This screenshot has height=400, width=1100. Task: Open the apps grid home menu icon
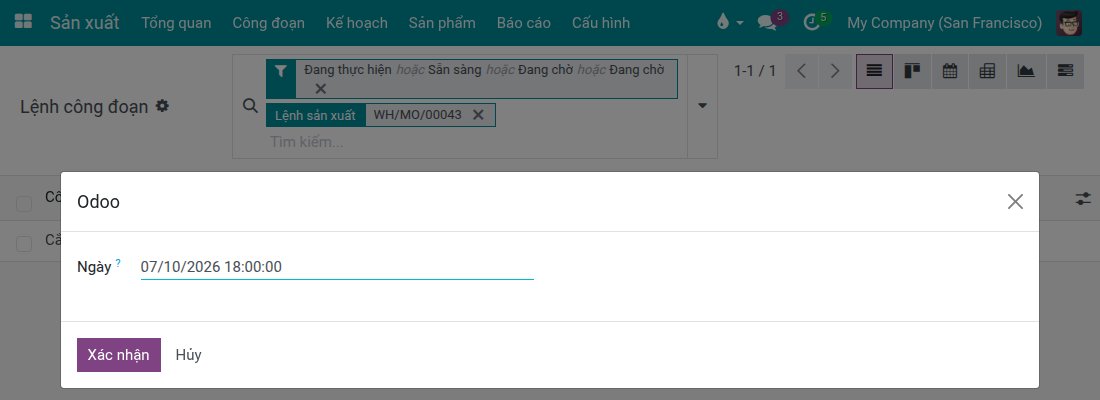(23, 22)
